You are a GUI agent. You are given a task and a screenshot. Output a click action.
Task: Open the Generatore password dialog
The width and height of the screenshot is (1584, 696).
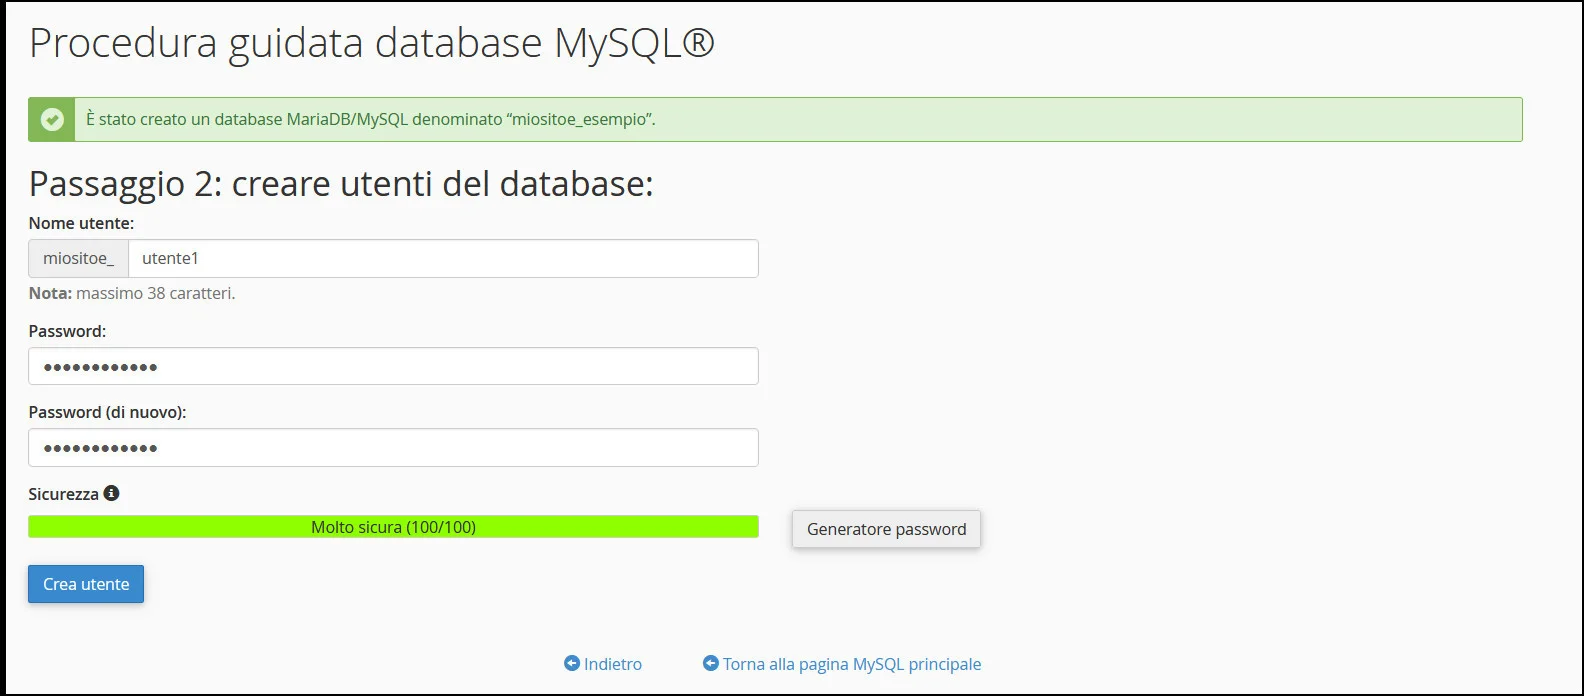885,529
